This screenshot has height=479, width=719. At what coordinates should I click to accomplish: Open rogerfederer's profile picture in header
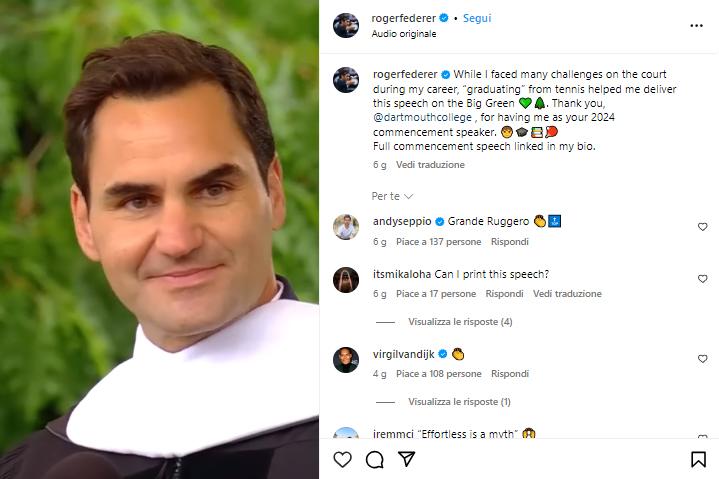(x=346, y=26)
